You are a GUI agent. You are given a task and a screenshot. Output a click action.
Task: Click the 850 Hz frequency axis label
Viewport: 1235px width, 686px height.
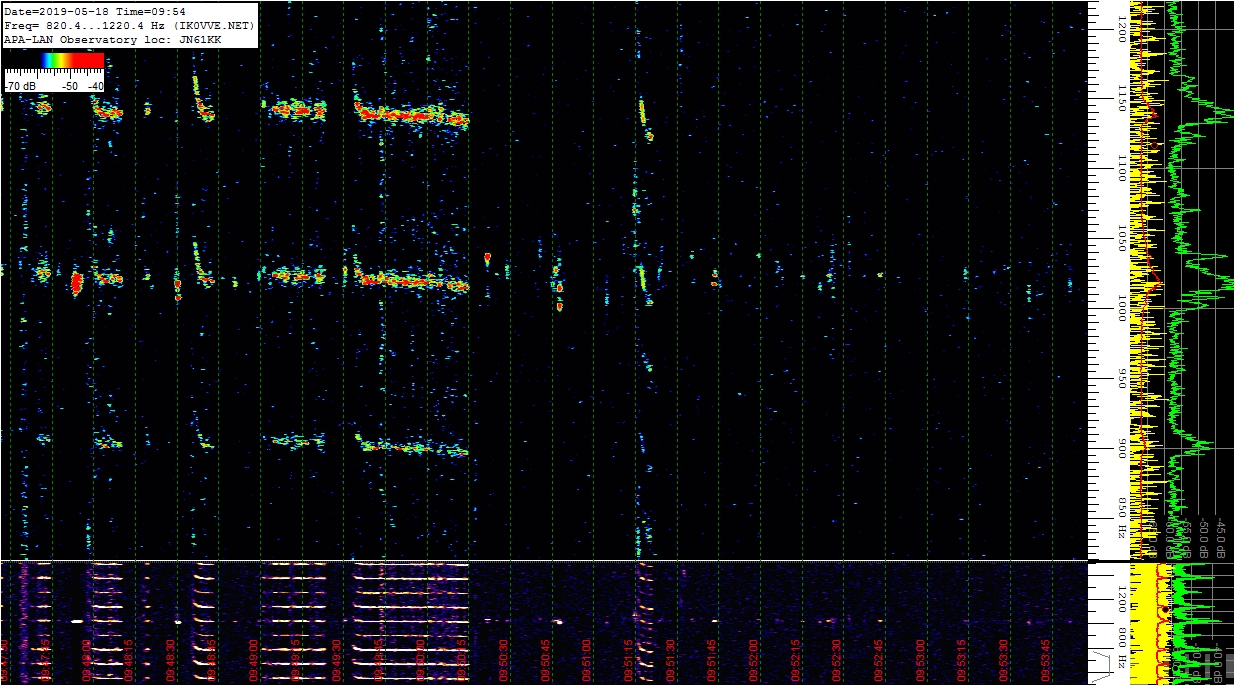tap(1122, 516)
